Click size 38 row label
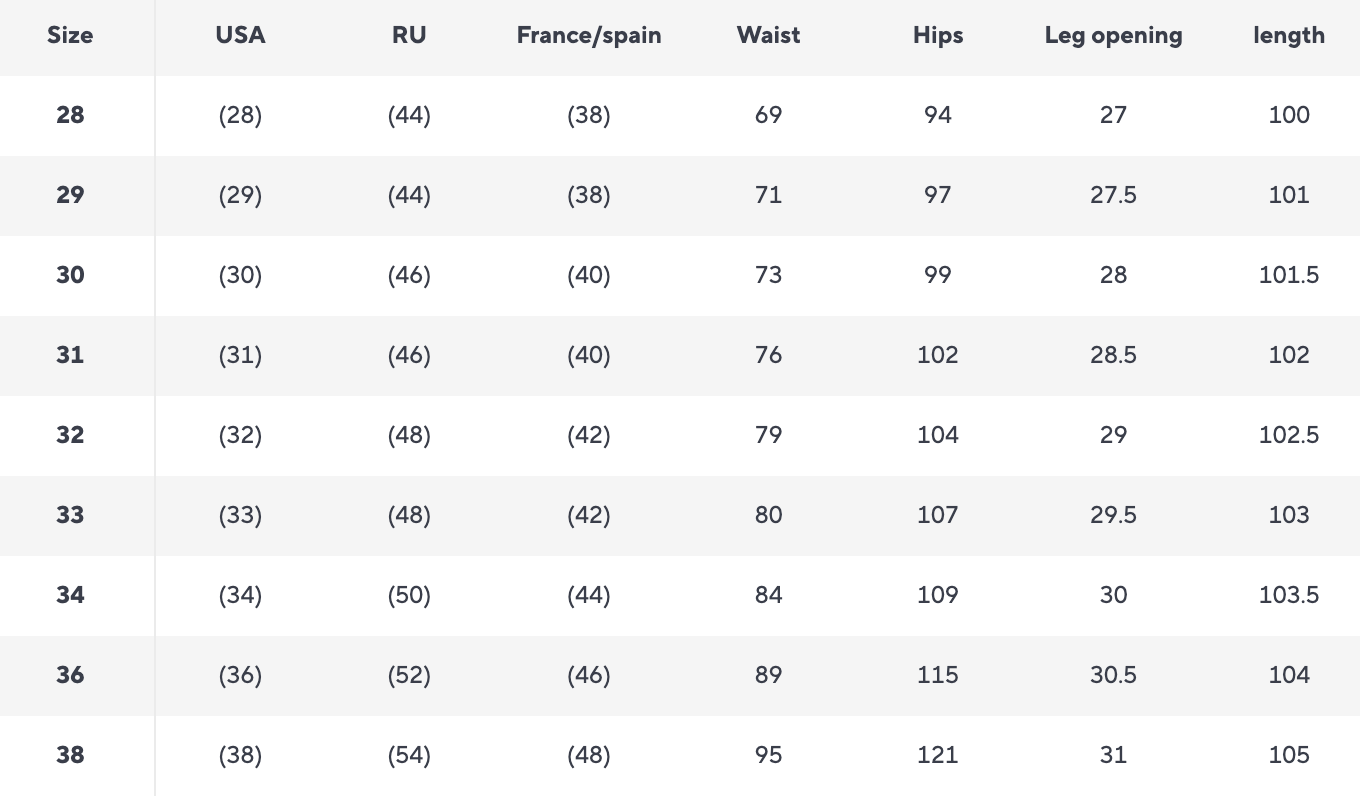1360x796 pixels. coord(70,755)
